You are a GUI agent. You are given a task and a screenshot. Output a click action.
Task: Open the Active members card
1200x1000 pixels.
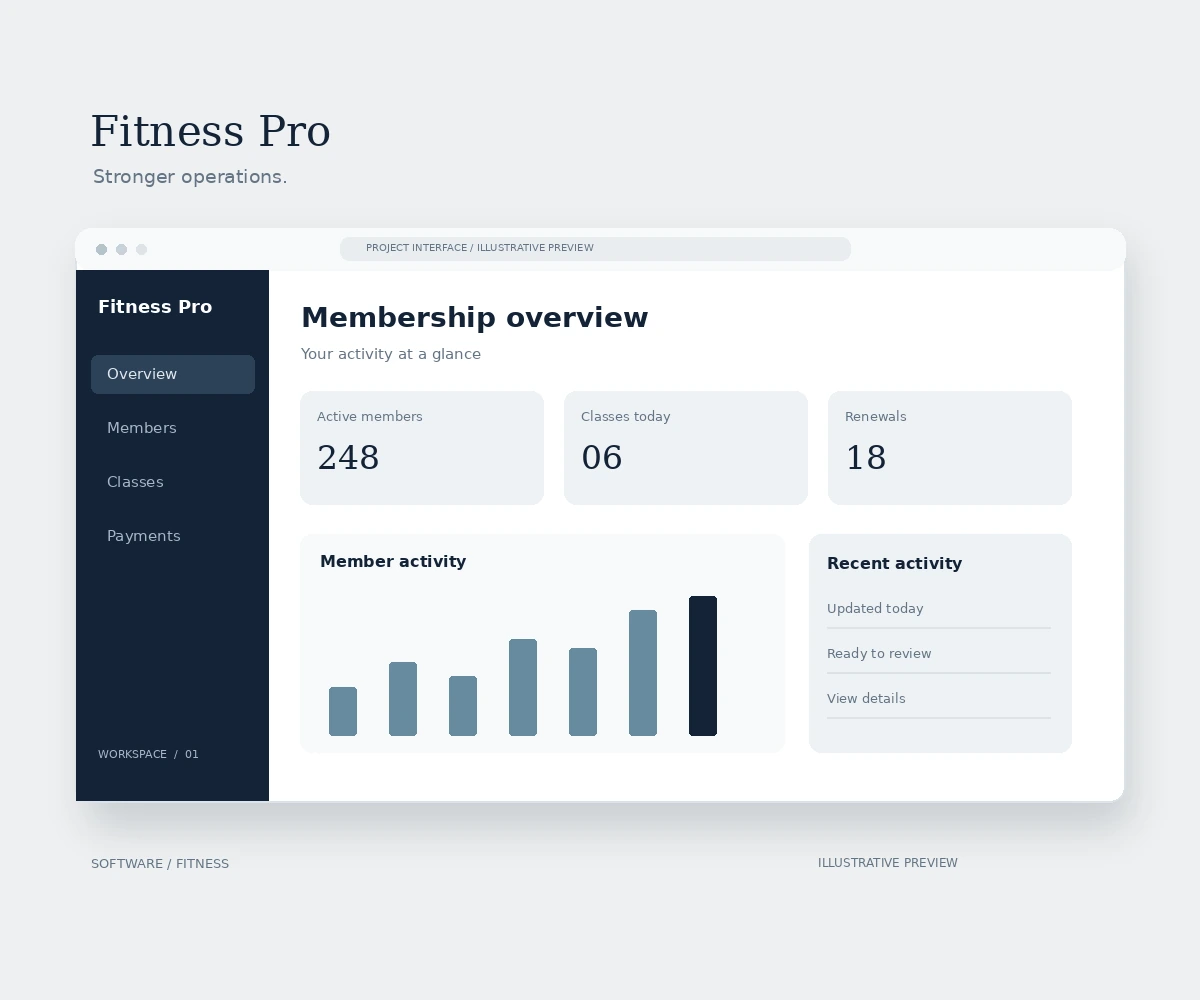point(422,448)
